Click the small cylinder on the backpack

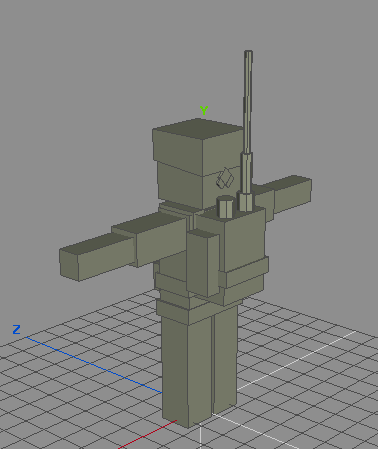point(226,207)
